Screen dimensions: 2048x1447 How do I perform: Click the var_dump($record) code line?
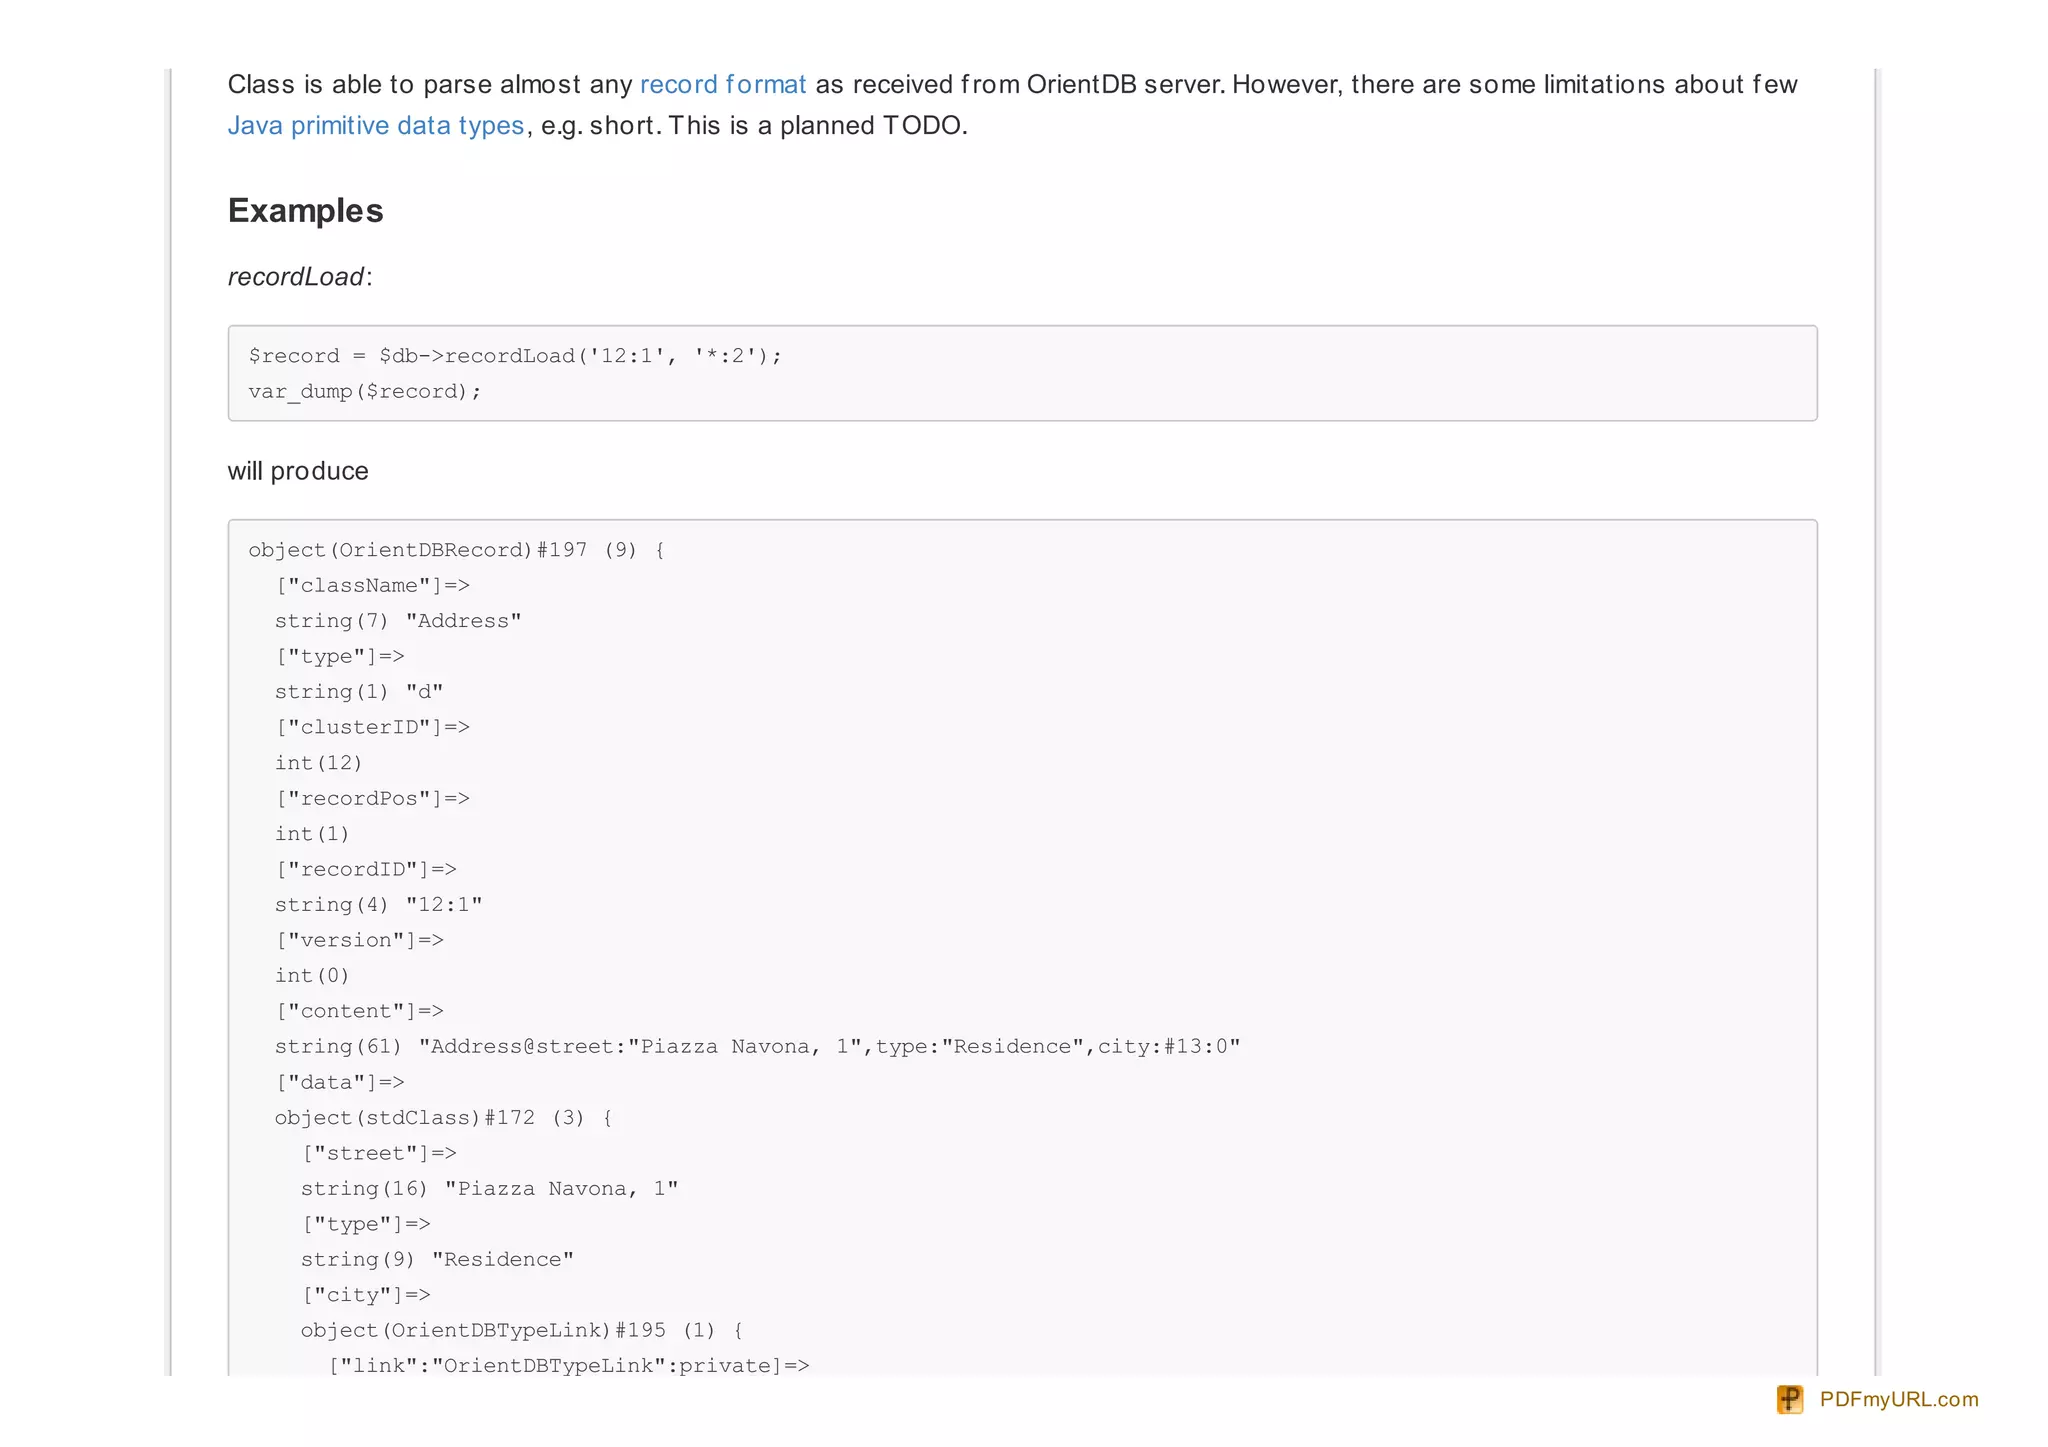[364, 391]
